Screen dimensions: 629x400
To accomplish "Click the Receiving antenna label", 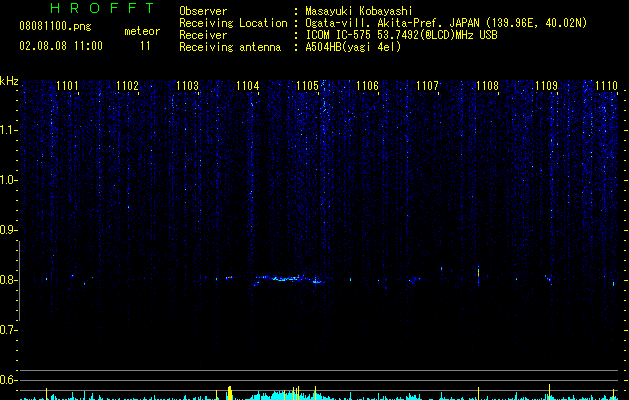I will coord(230,47).
